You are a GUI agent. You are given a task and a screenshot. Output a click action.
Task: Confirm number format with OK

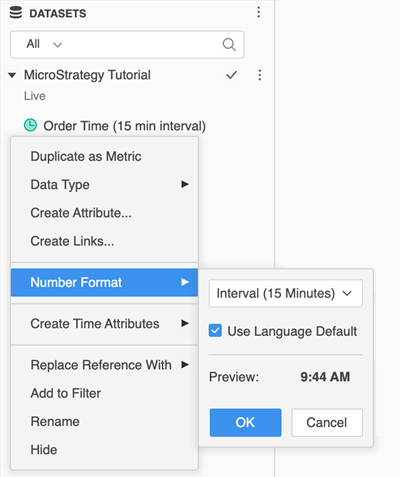245,423
